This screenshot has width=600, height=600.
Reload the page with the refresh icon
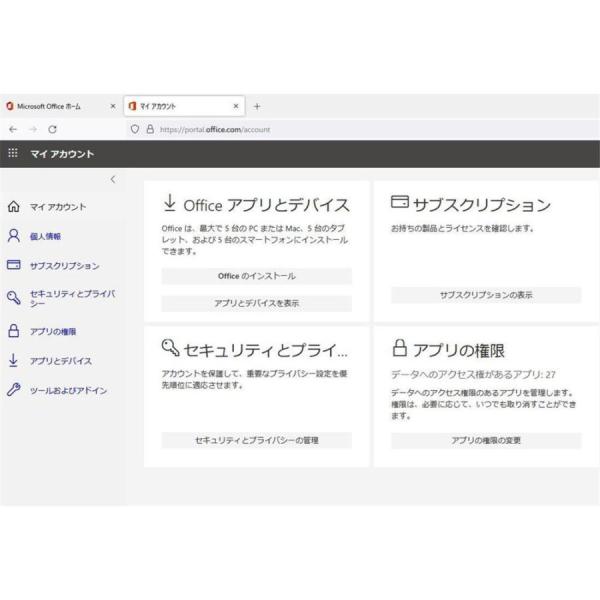[52, 129]
